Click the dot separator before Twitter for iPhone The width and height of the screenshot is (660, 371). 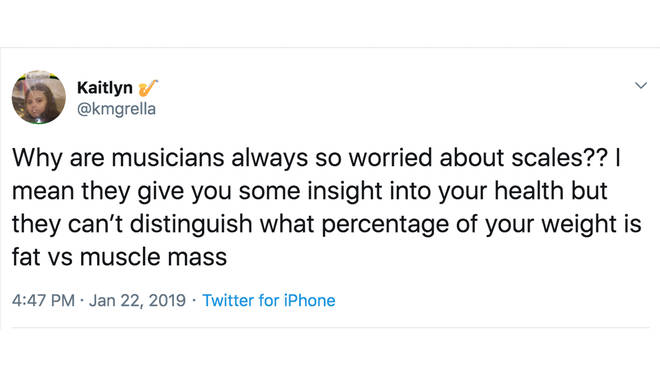(194, 301)
